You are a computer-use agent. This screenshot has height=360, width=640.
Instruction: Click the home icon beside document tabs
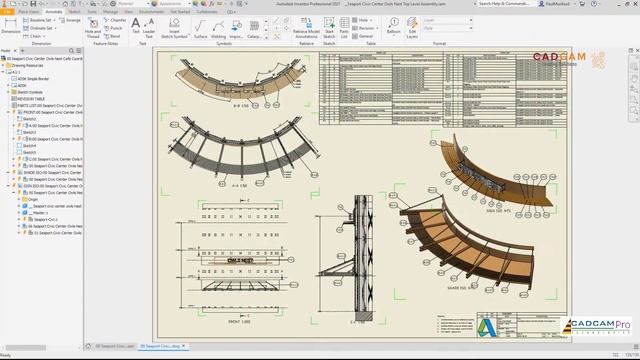point(88,346)
